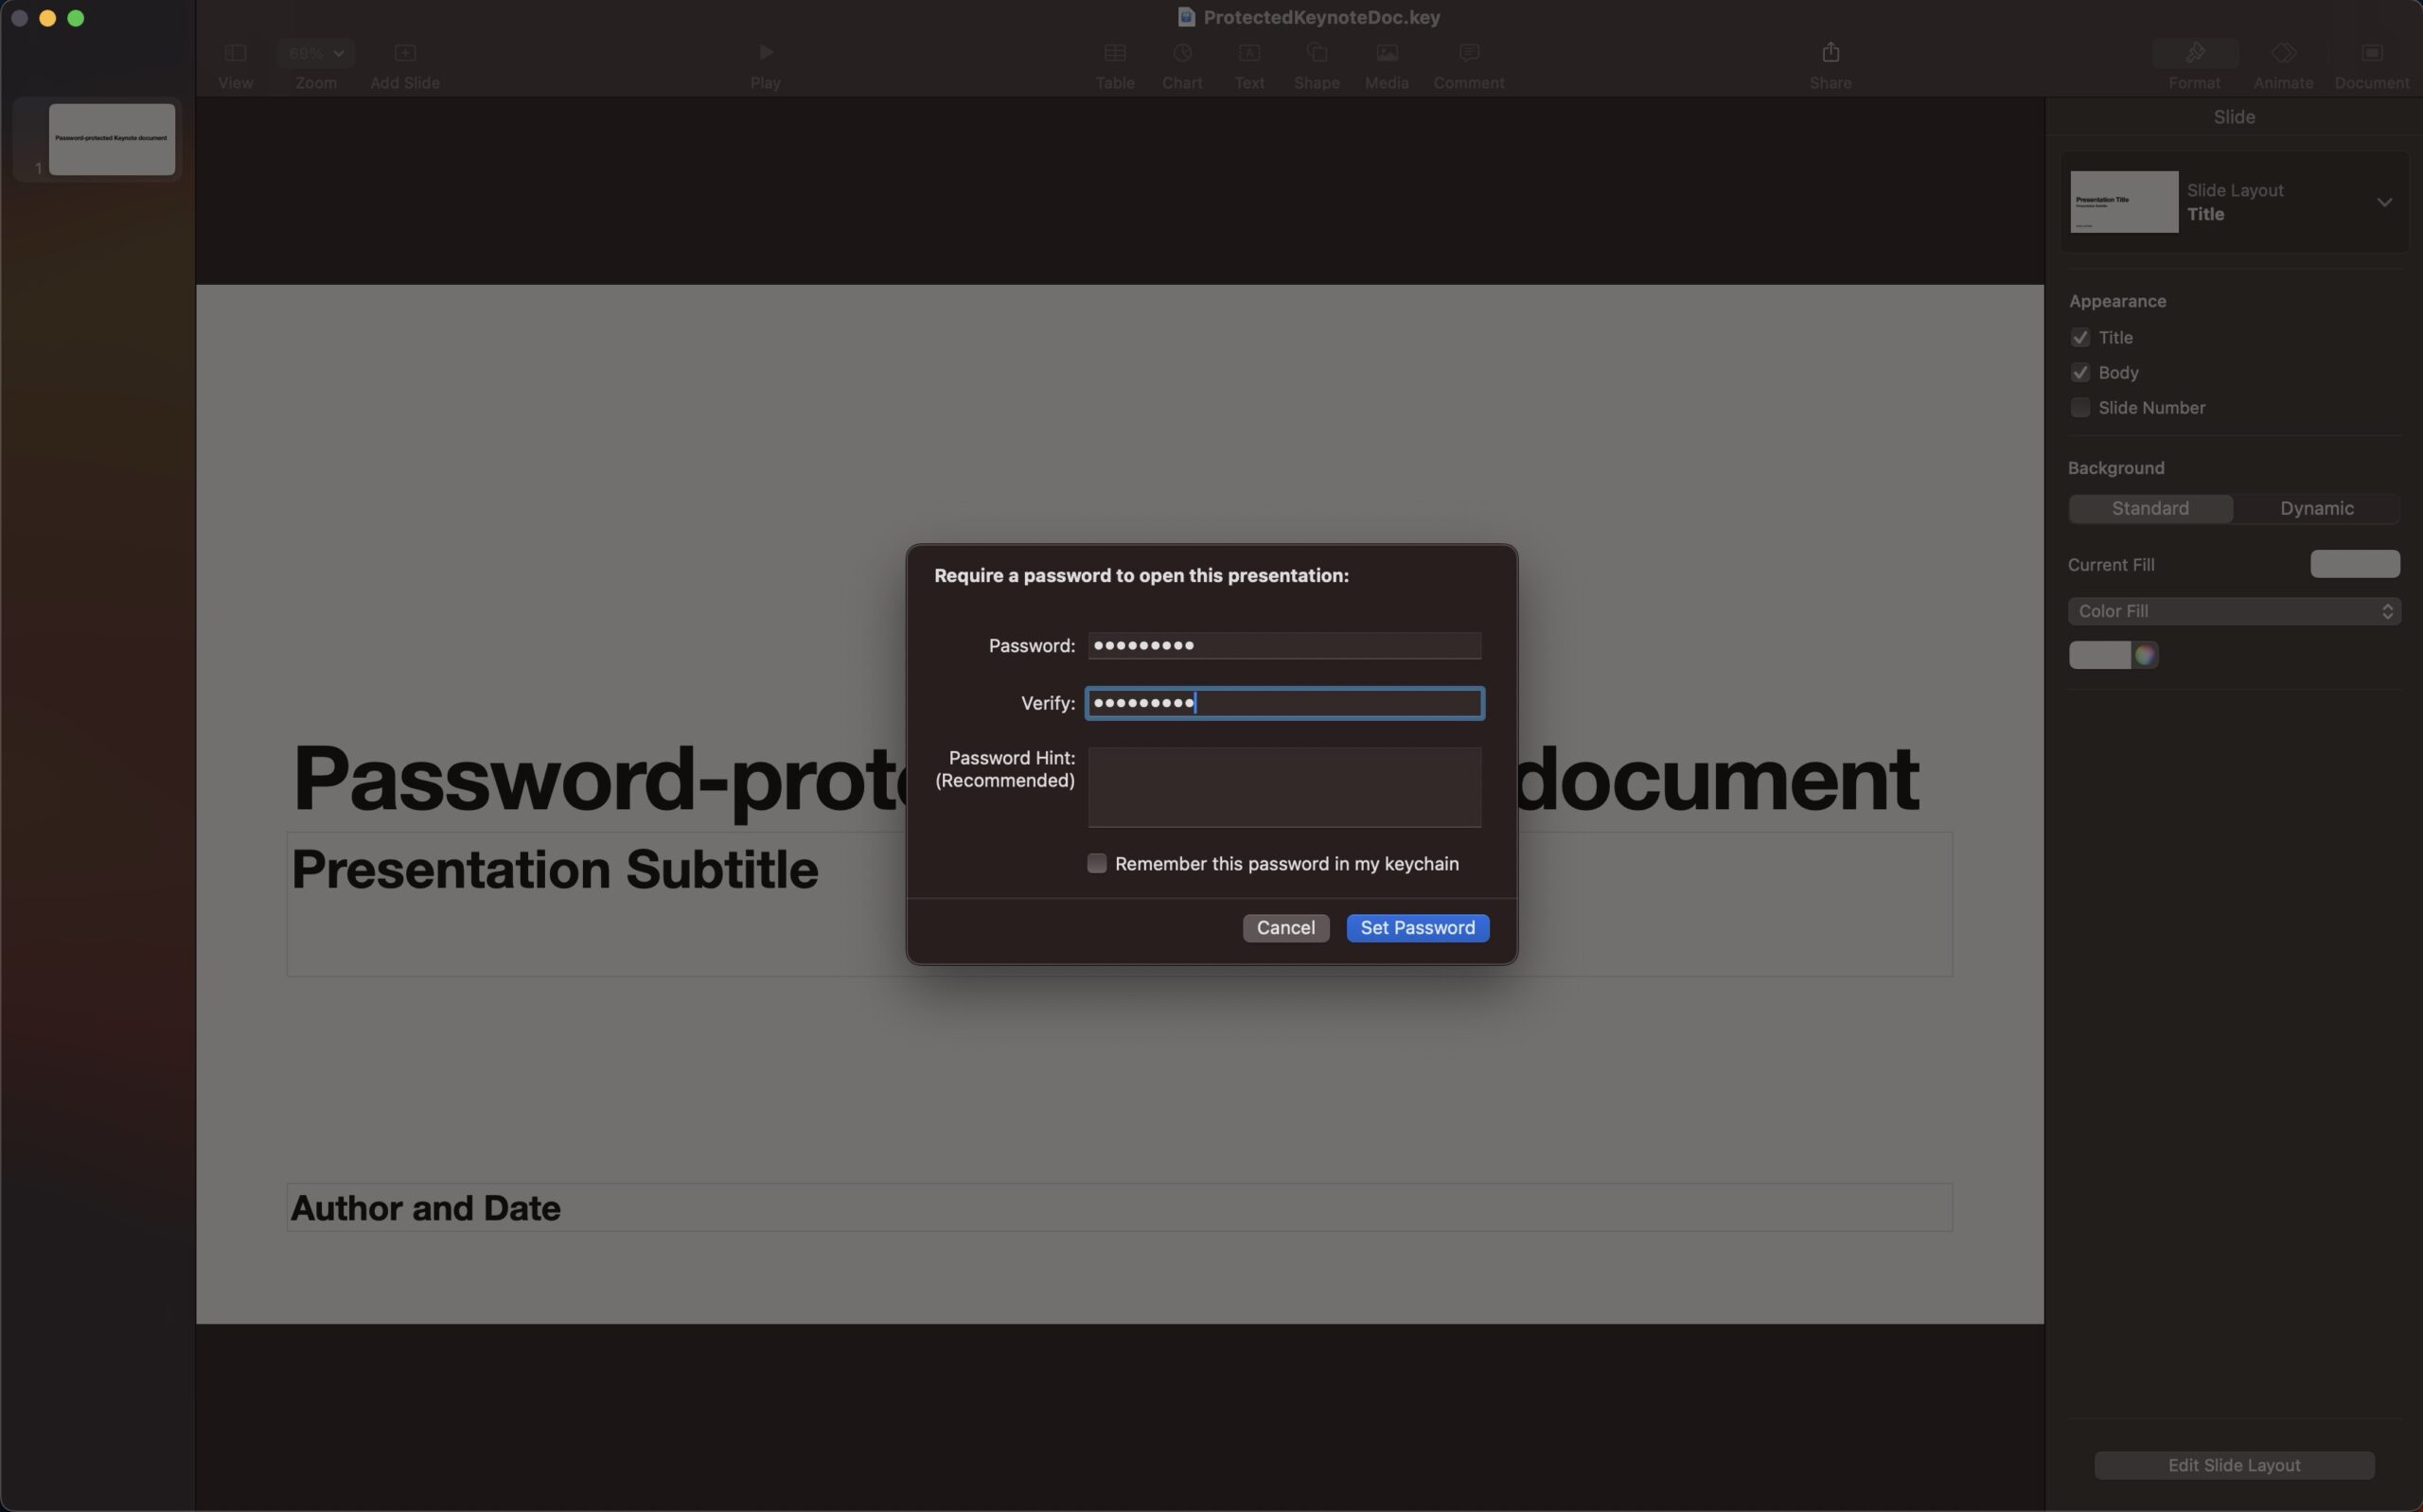The width and height of the screenshot is (2423, 1512).
Task: Insert a Table from the toolbar
Action: 1115,52
